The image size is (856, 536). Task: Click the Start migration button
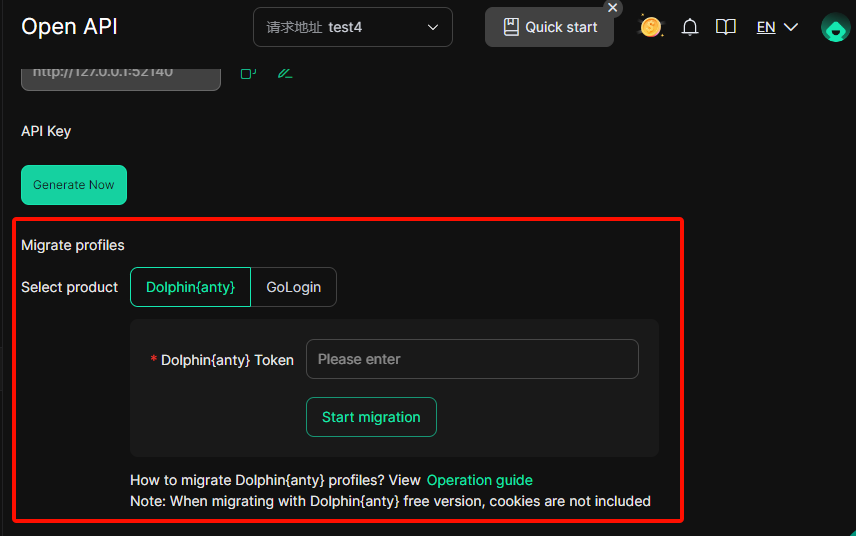click(x=371, y=417)
